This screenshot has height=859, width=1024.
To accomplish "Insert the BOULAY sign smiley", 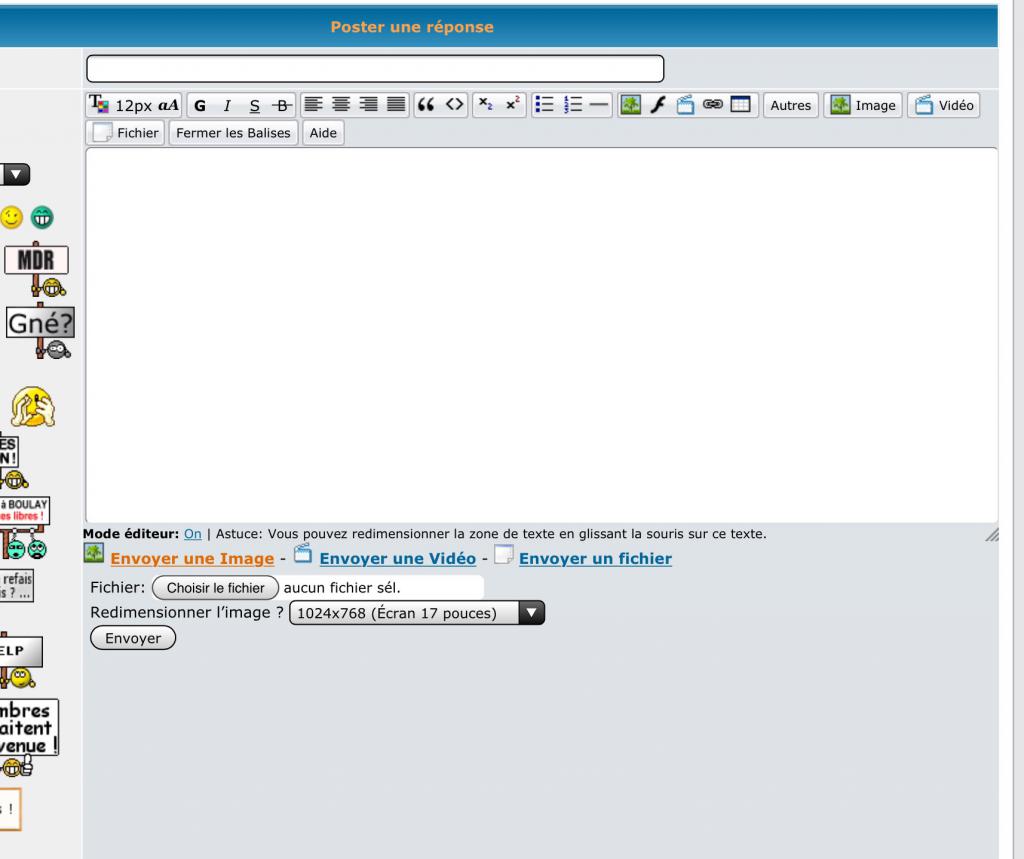I will click(25, 528).
